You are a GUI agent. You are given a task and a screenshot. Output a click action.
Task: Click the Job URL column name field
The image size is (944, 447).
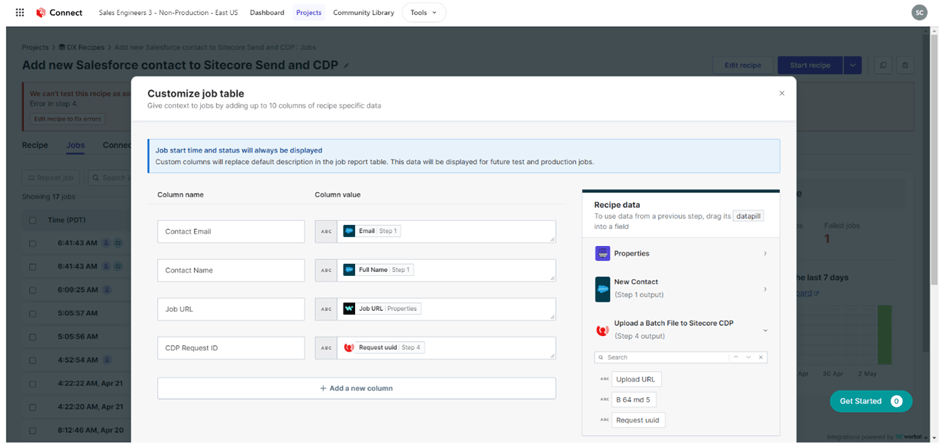tap(231, 309)
